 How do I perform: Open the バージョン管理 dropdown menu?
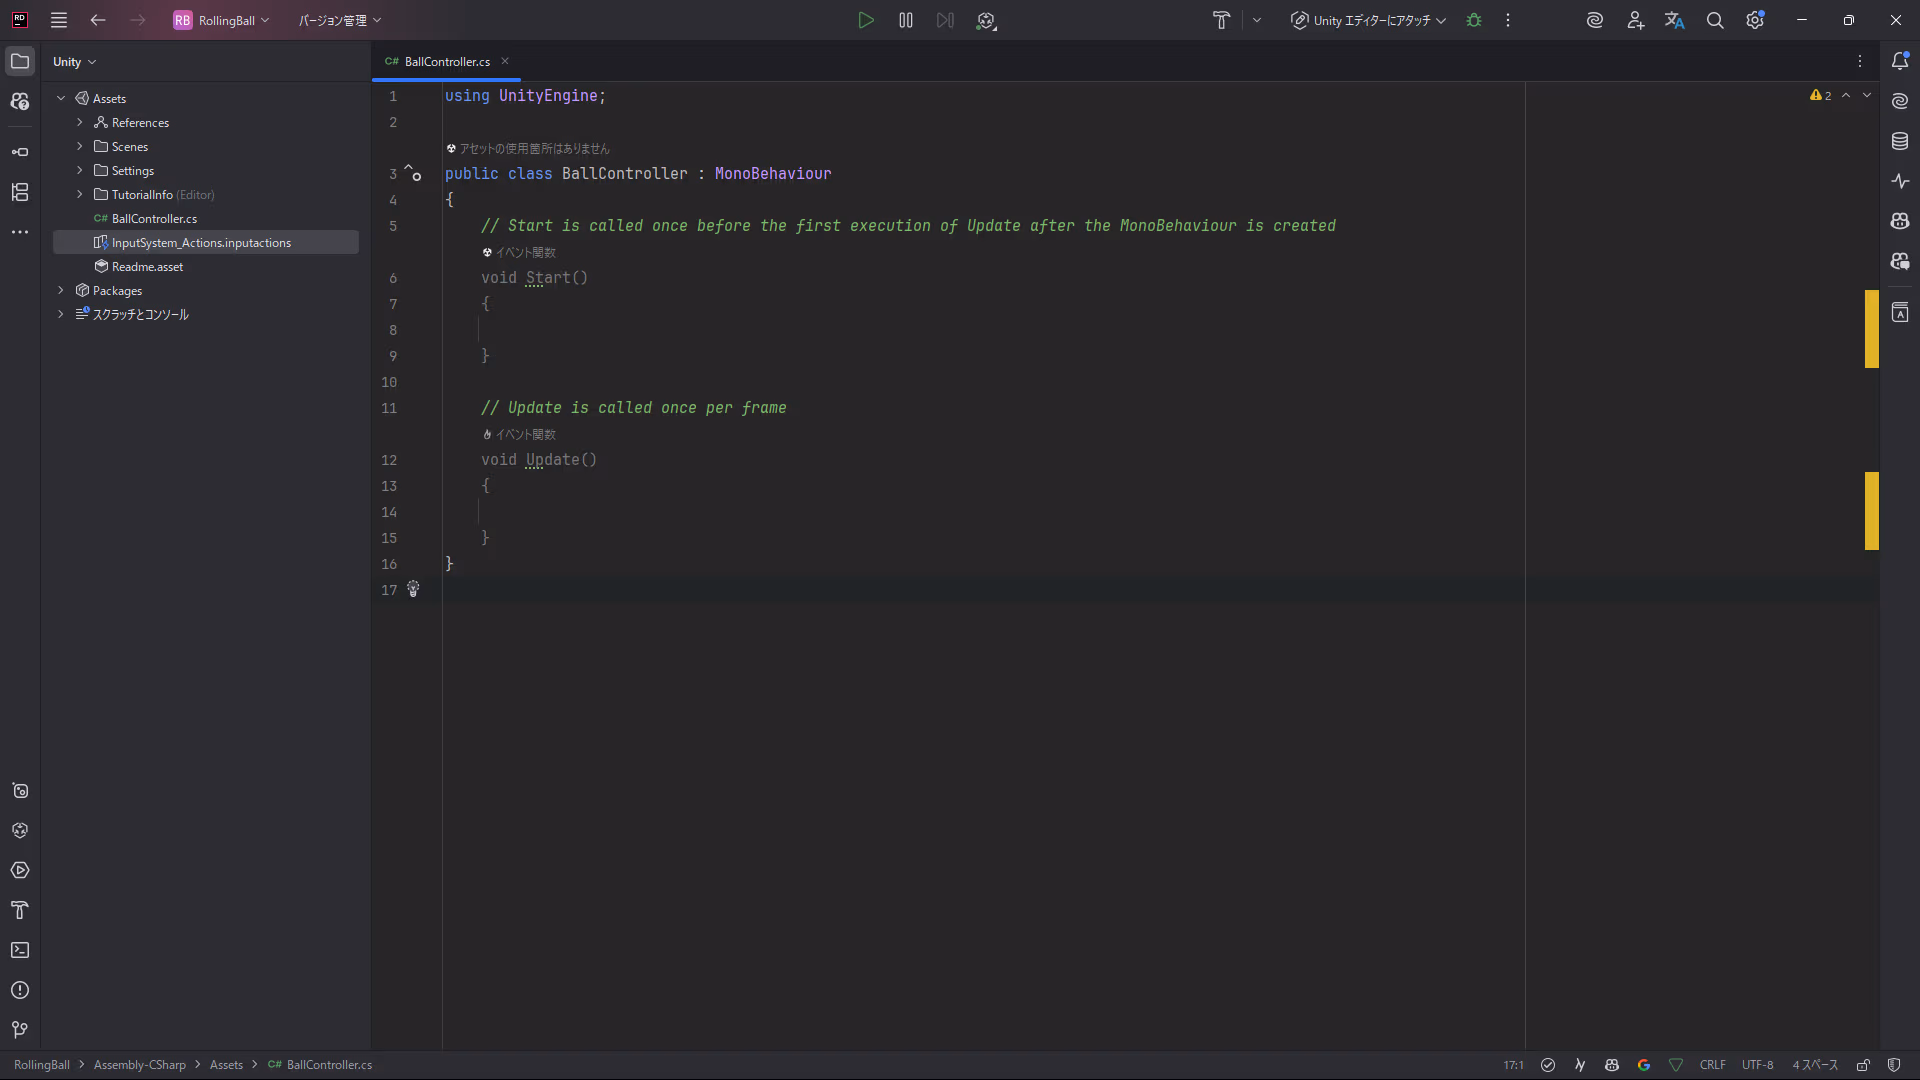pos(340,20)
